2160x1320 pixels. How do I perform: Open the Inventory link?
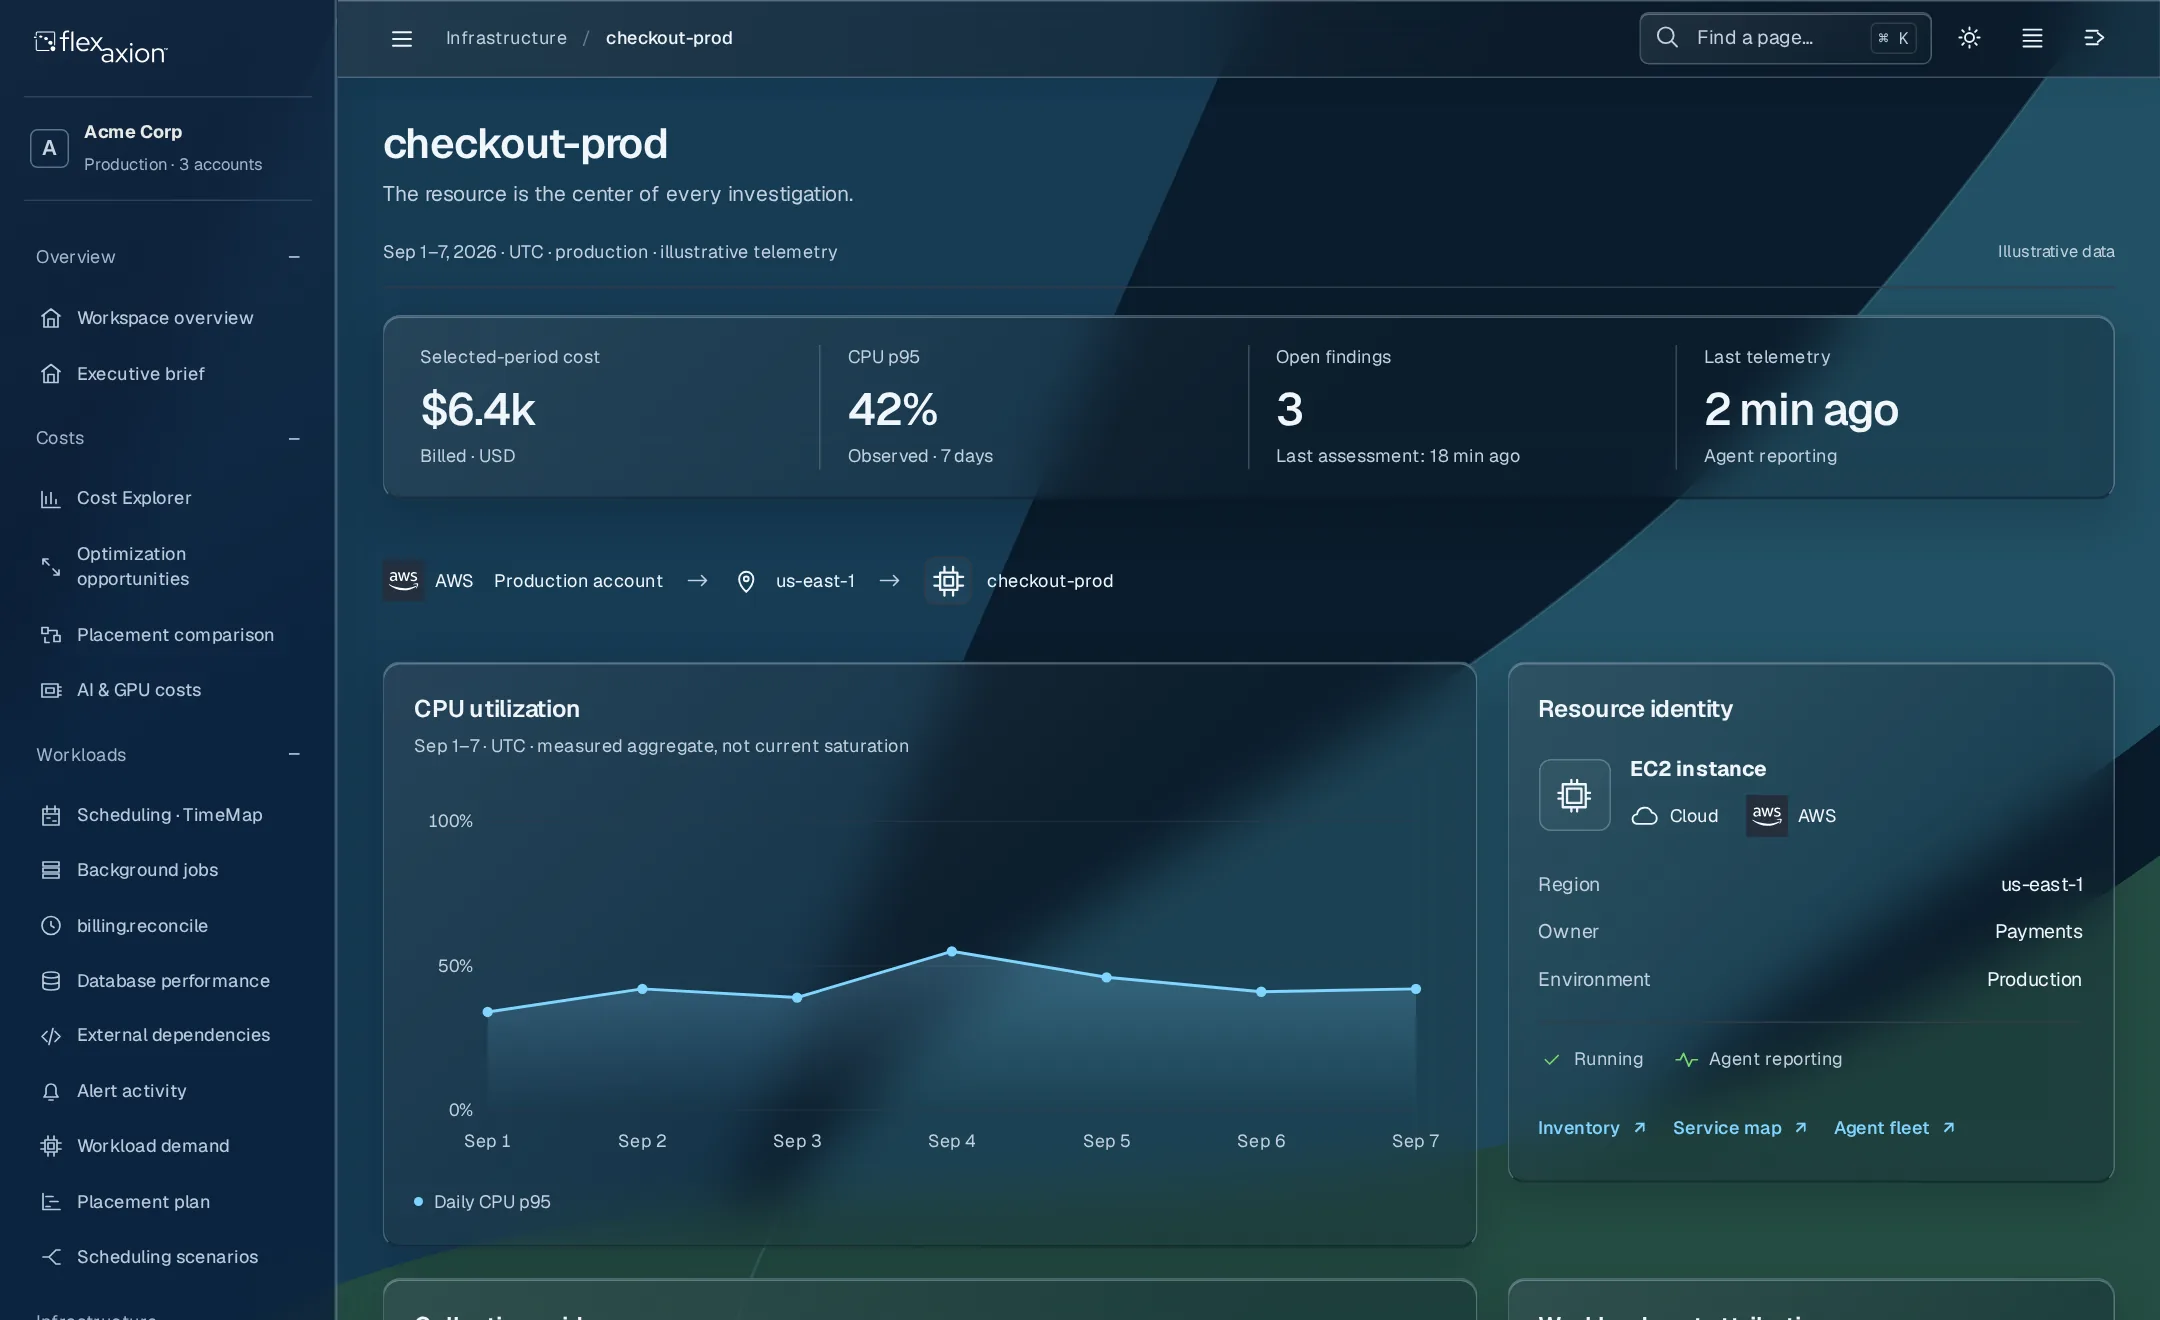1592,1128
